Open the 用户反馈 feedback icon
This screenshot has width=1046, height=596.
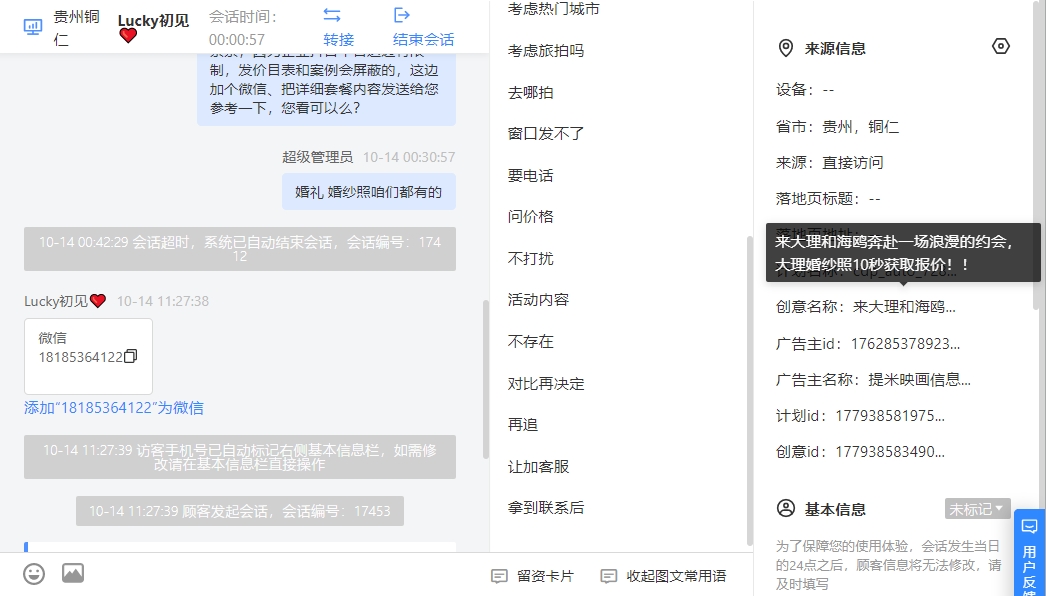(x=1029, y=526)
